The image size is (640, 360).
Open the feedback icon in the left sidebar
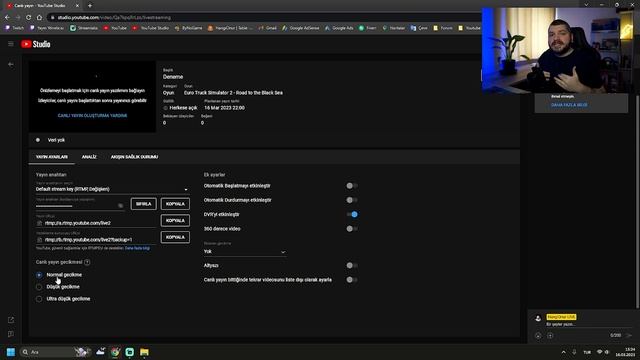11,334
